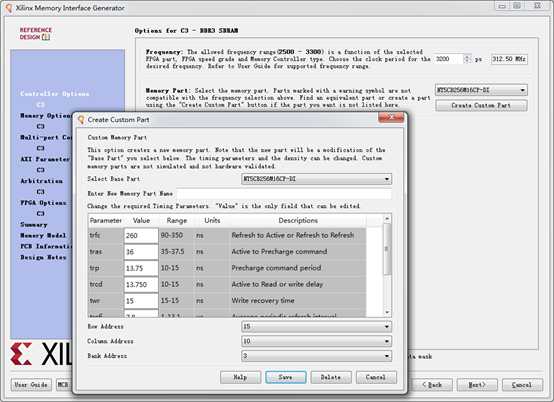Click the Range column header

pyautogui.click(x=177, y=220)
